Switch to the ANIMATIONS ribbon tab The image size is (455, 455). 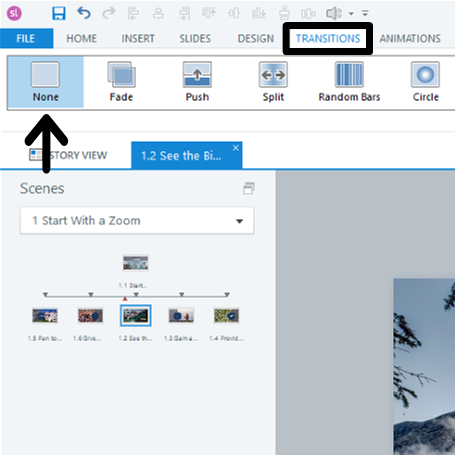pos(410,39)
